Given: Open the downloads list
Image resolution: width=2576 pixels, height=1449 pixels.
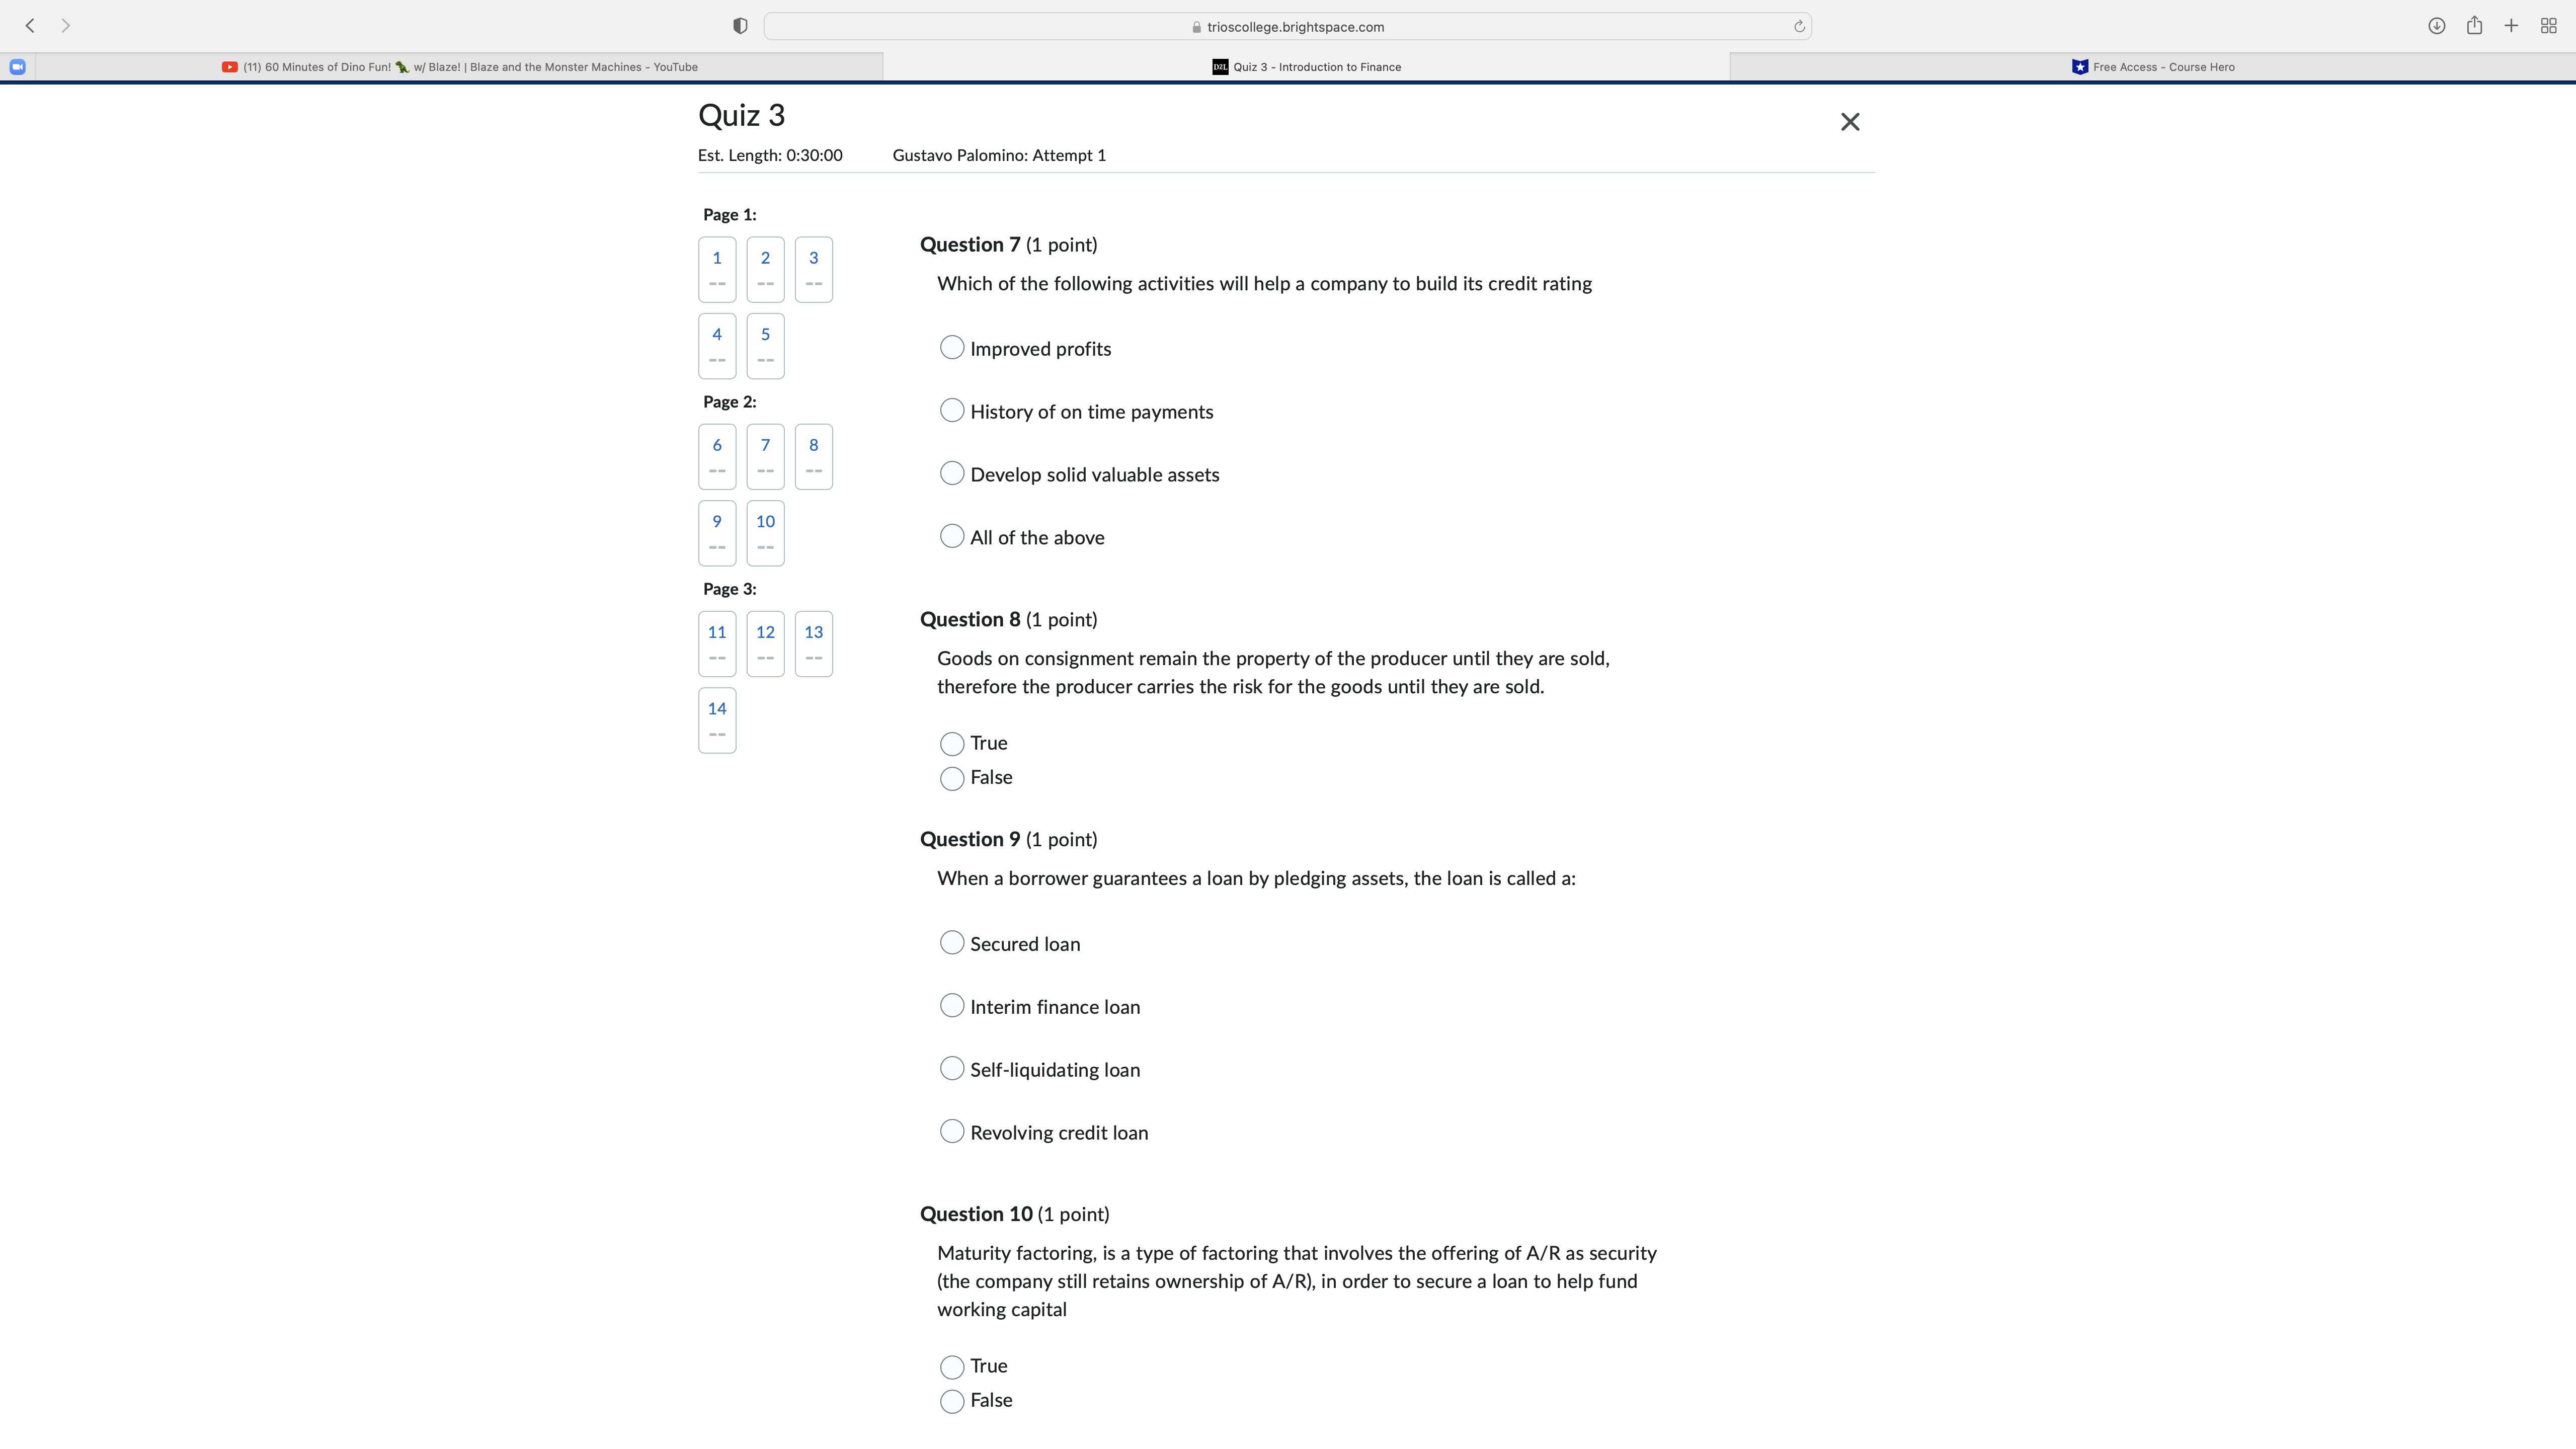Looking at the screenshot, I should point(2436,25).
